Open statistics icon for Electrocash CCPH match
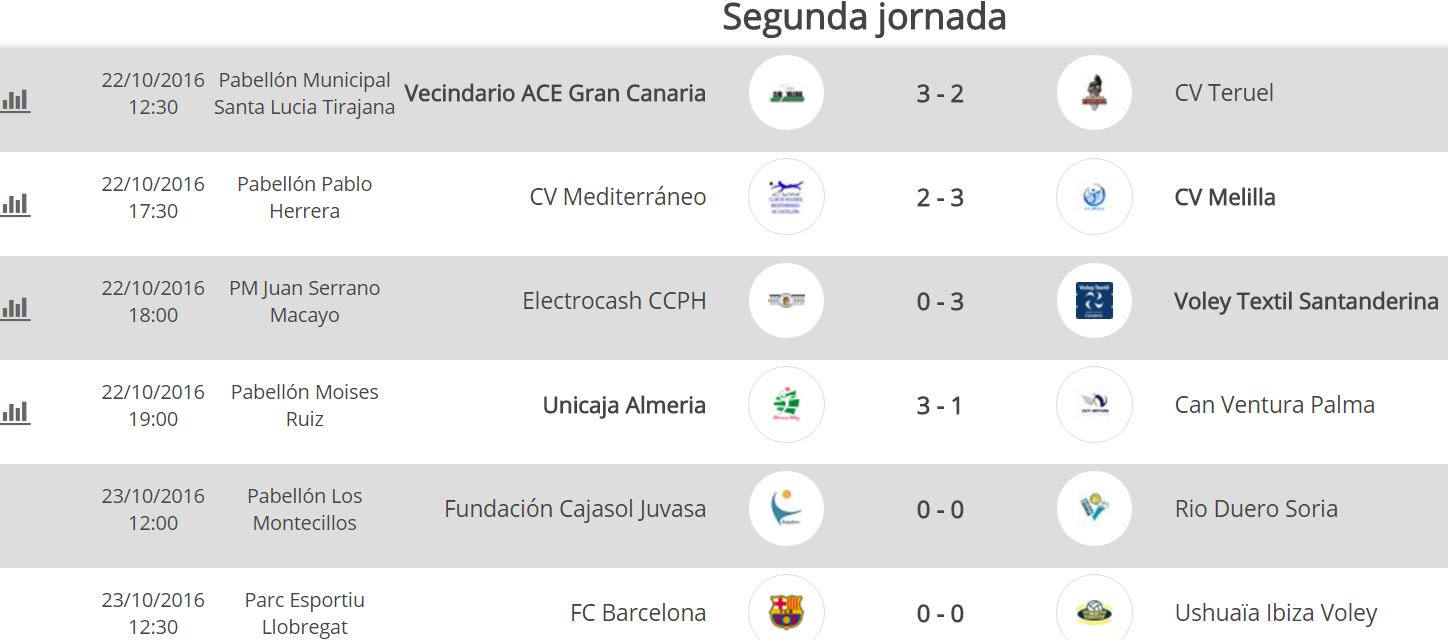This screenshot has width=1448, height=640. coord(15,308)
